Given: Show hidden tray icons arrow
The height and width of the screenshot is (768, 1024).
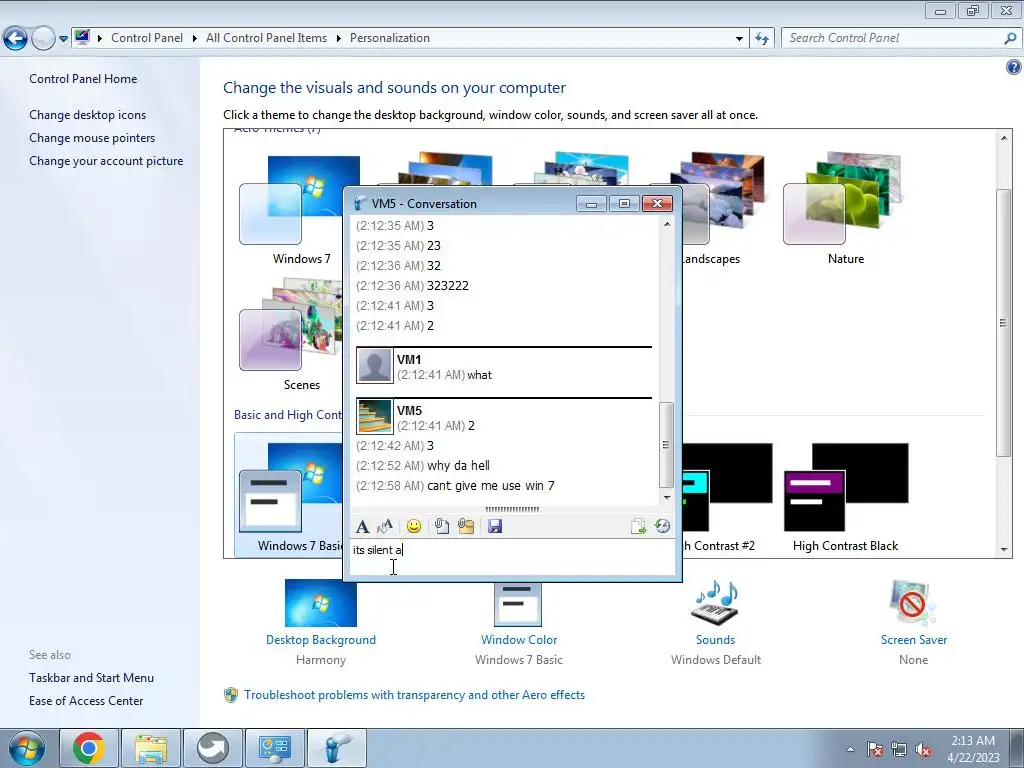Looking at the screenshot, I should pos(850,749).
